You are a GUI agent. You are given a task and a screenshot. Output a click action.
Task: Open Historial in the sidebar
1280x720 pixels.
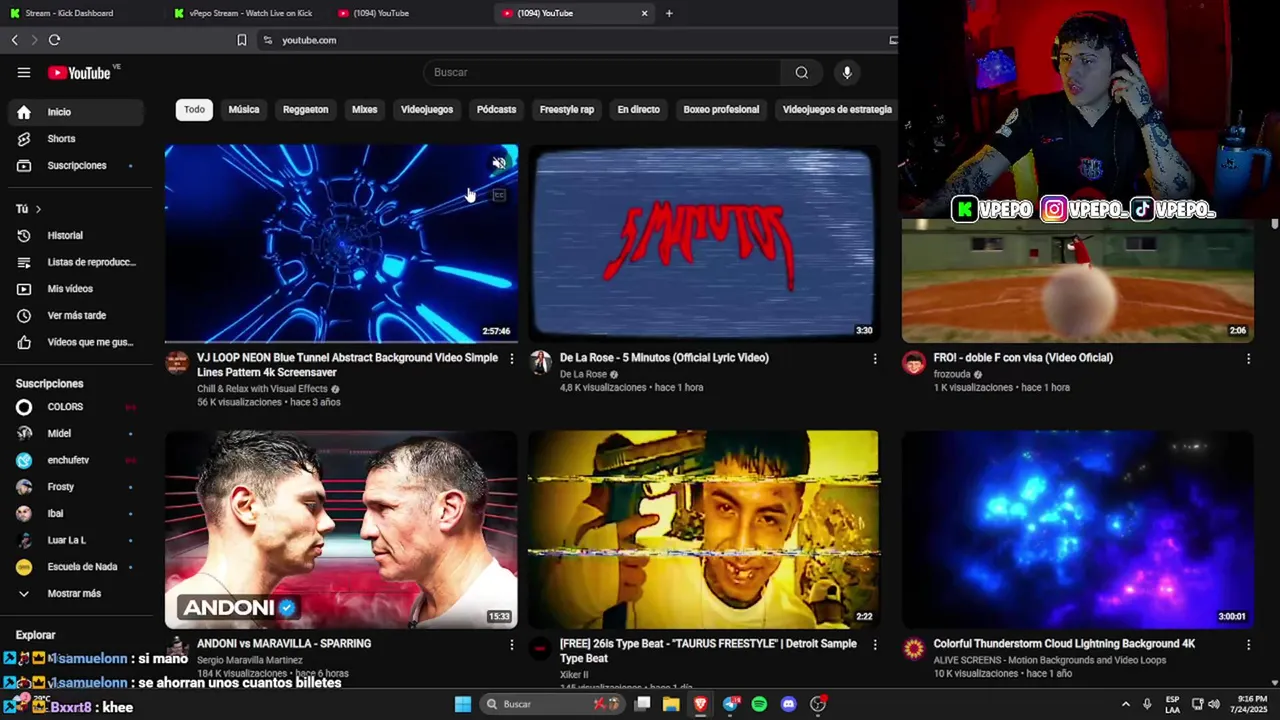75,235
